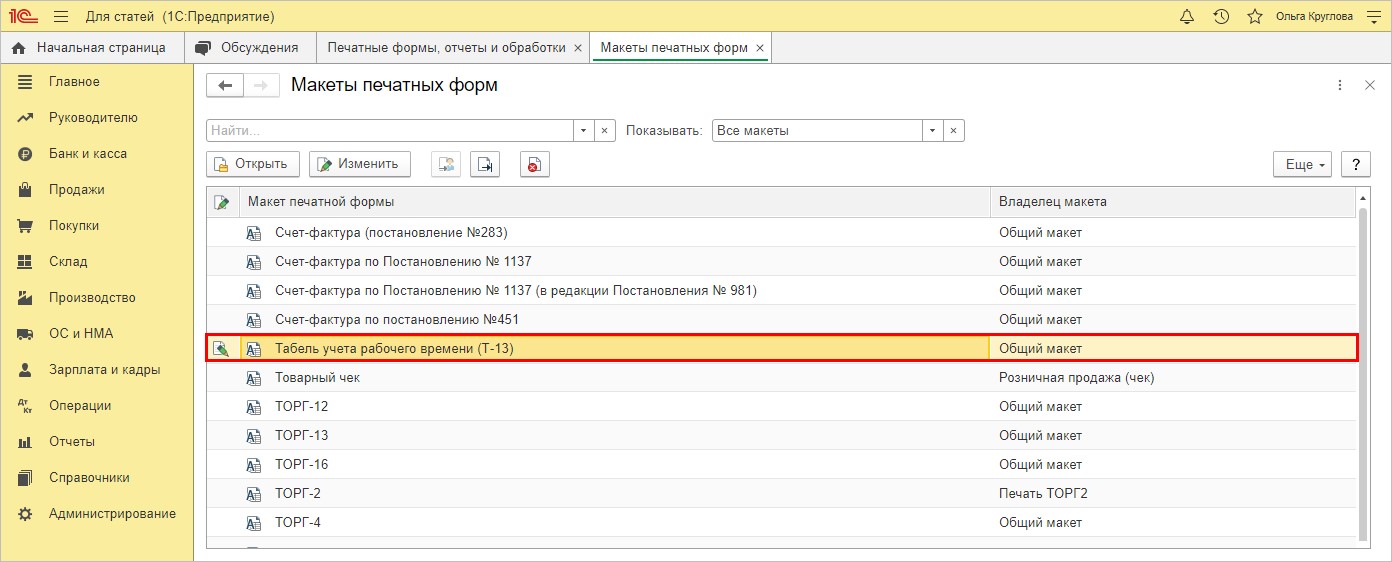Click the Открыть button

click(252, 164)
